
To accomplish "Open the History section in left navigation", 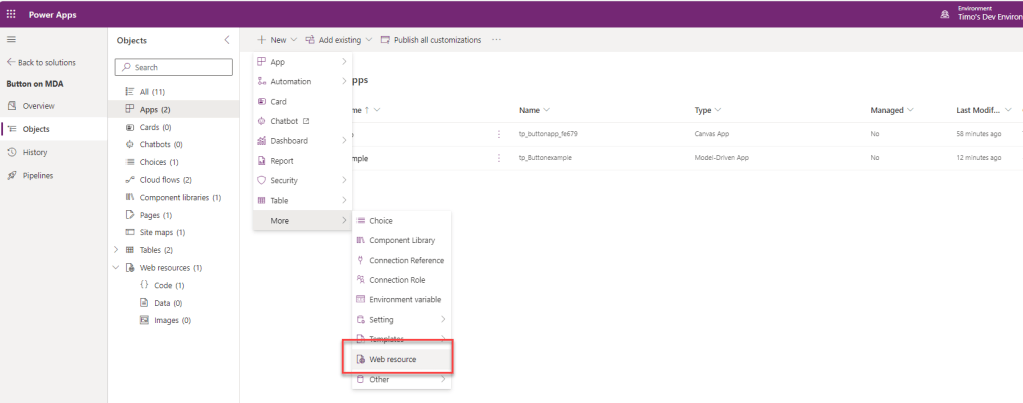I will tap(35, 152).
